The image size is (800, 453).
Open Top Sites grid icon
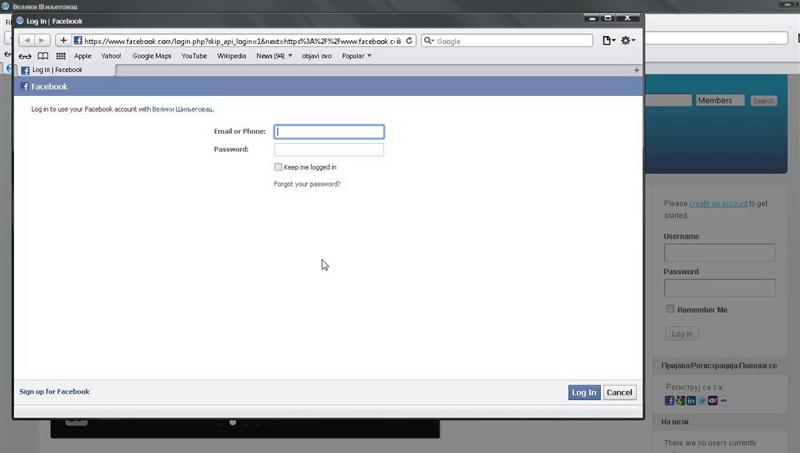(x=61, y=56)
